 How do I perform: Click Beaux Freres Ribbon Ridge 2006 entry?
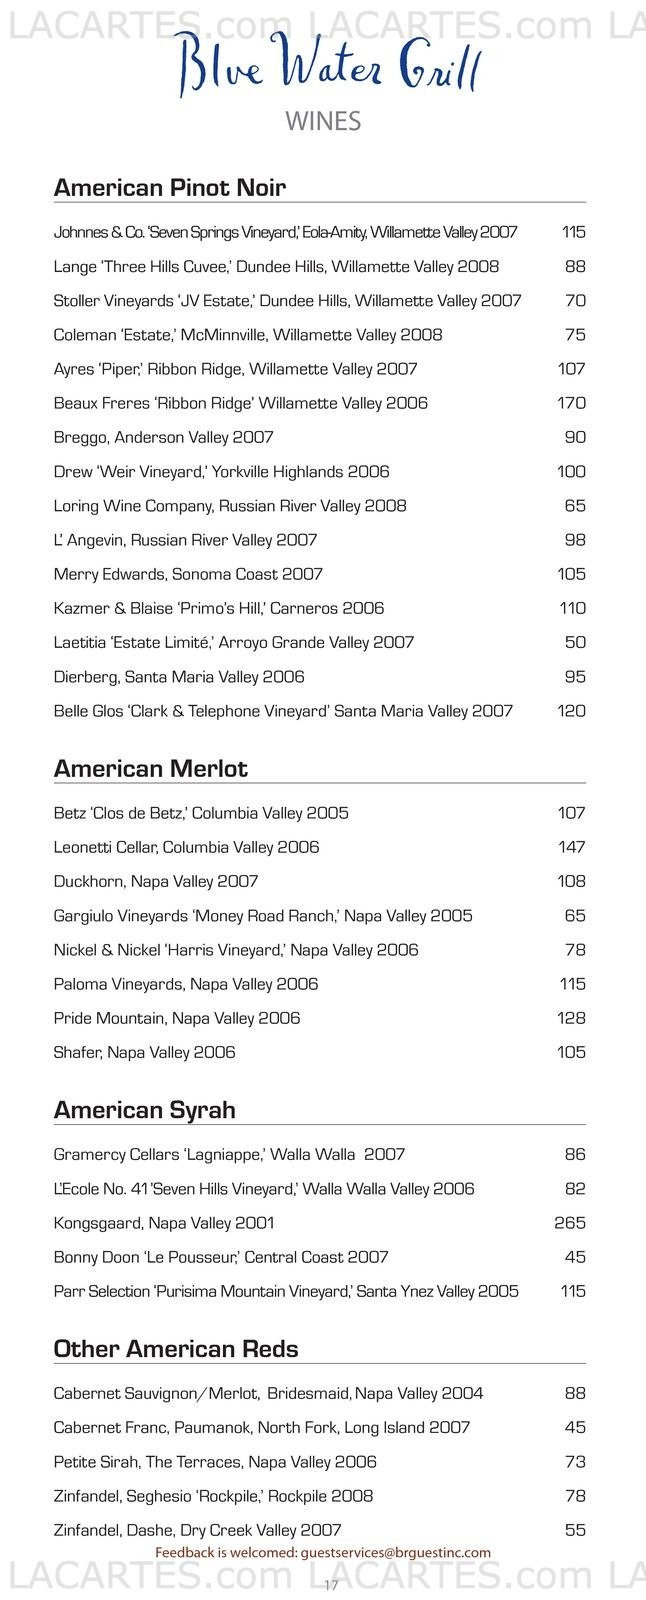pos(241,403)
